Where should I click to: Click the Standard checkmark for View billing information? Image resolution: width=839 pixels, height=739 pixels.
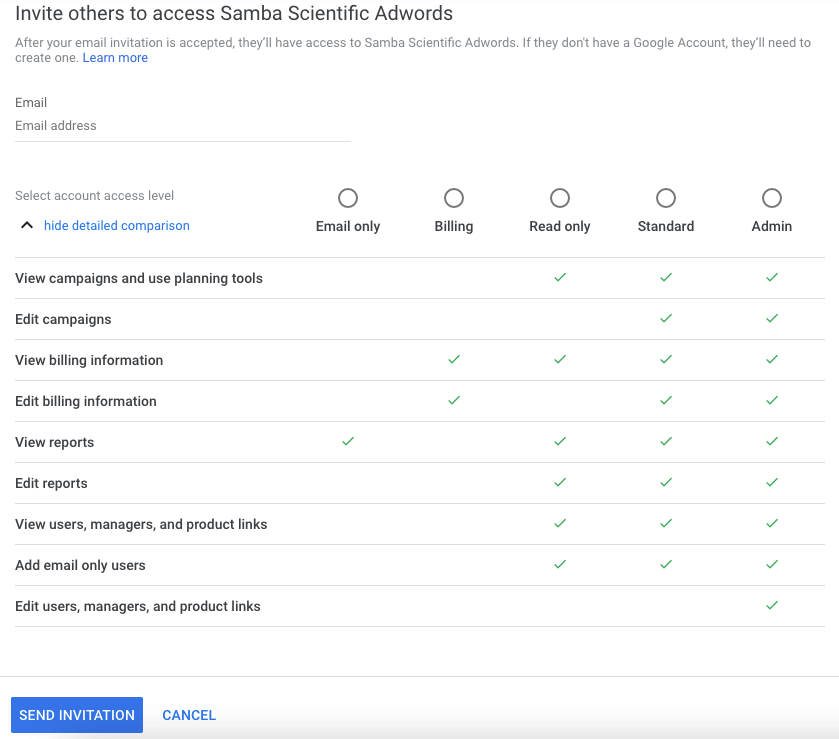point(666,359)
